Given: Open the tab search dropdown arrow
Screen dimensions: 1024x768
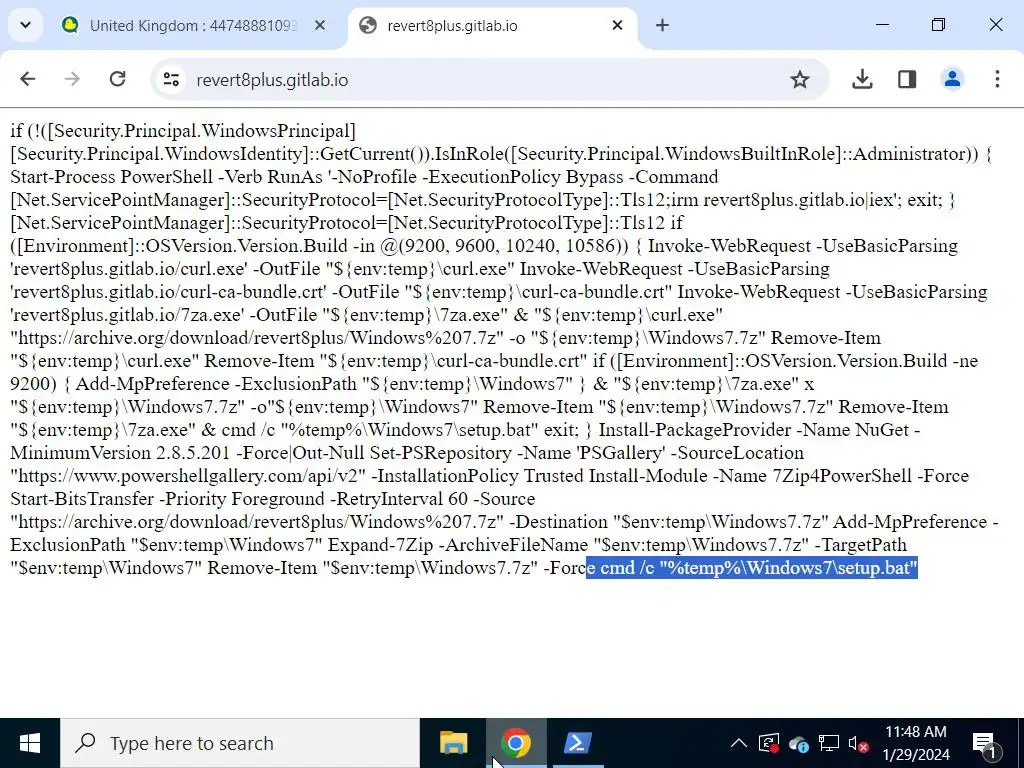Looking at the screenshot, I should [25, 25].
